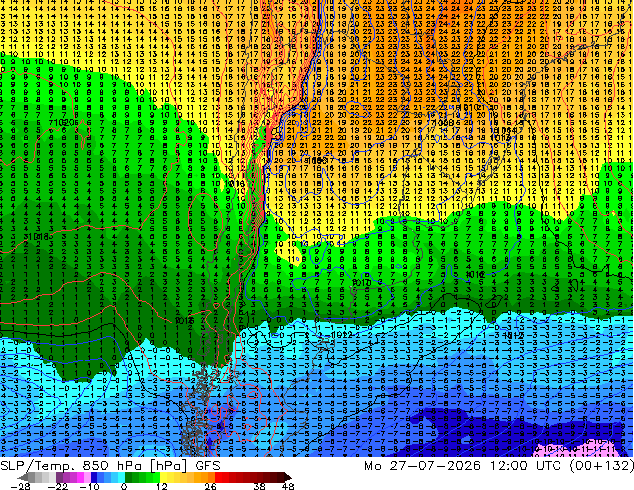Click the 'Mo 27-07-2026 12:00 UTC' timestamp
The width and height of the screenshot is (634, 490).
(463, 466)
